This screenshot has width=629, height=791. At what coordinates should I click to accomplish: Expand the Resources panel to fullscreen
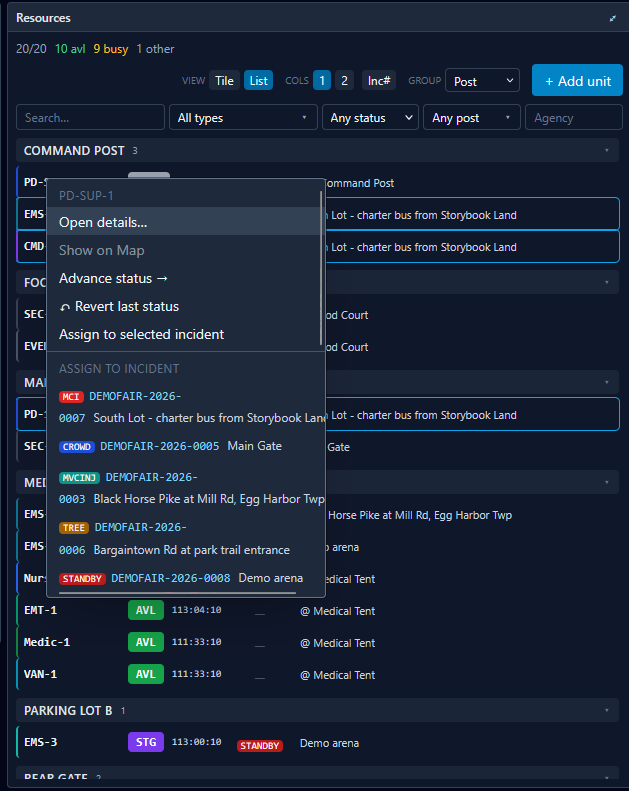click(x=612, y=18)
